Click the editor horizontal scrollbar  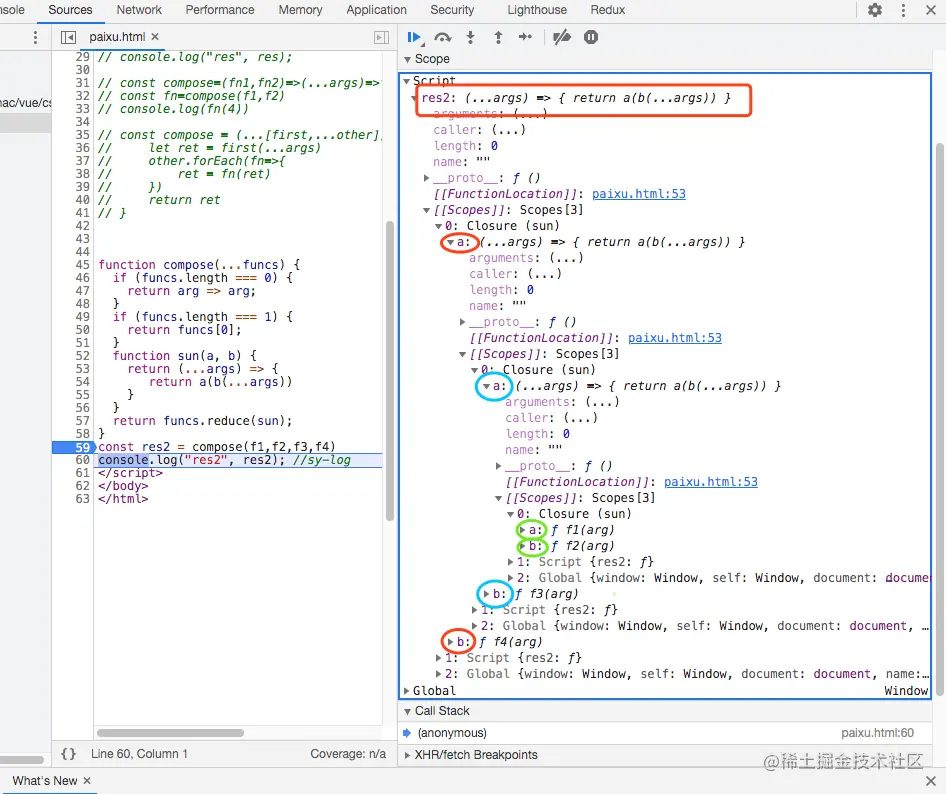click(170, 733)
